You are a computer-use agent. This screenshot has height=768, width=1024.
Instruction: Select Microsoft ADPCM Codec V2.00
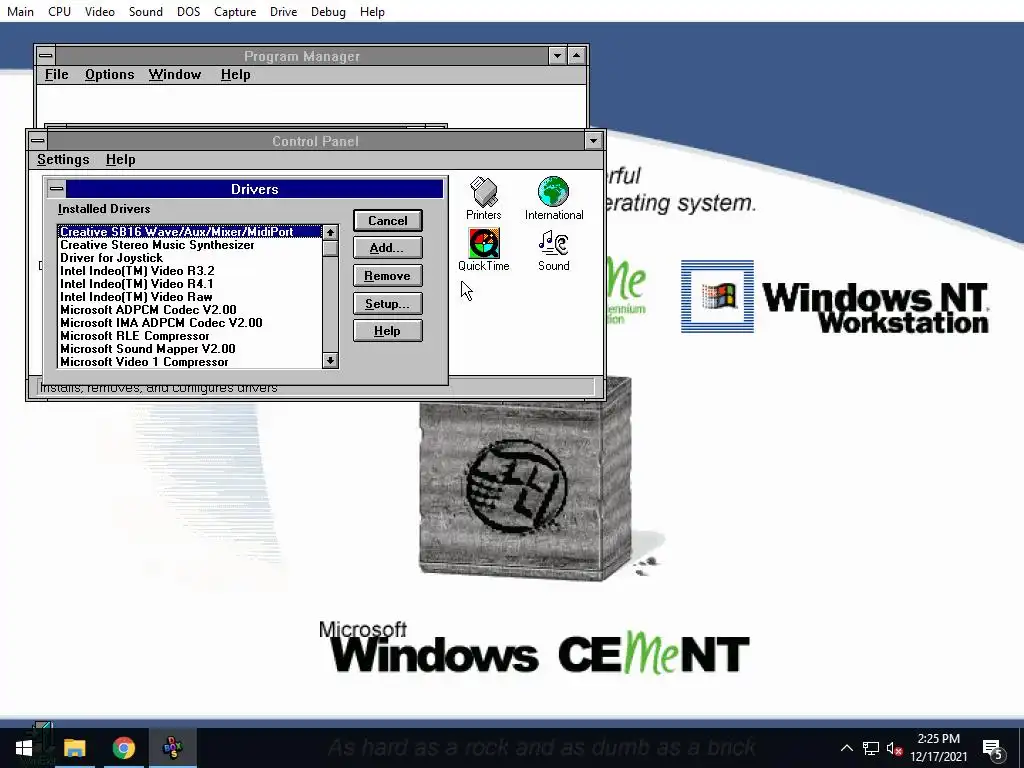[190, 310]
